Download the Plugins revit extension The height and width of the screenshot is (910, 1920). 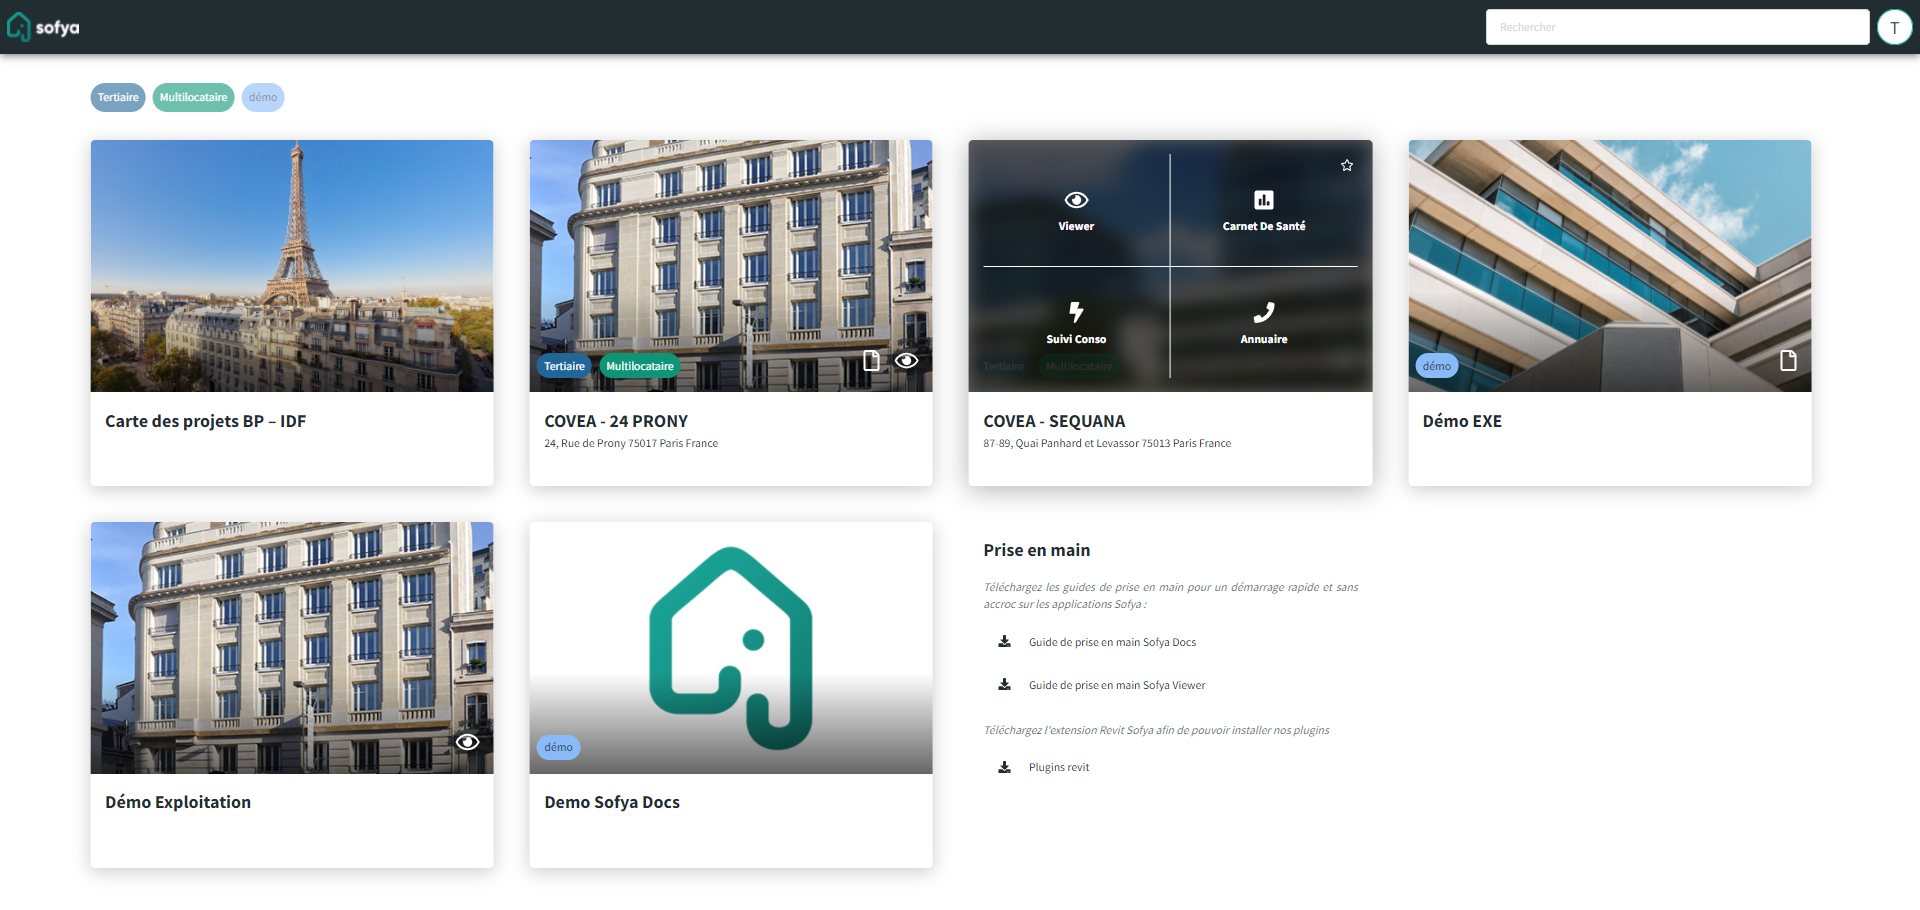(1058, 767)
